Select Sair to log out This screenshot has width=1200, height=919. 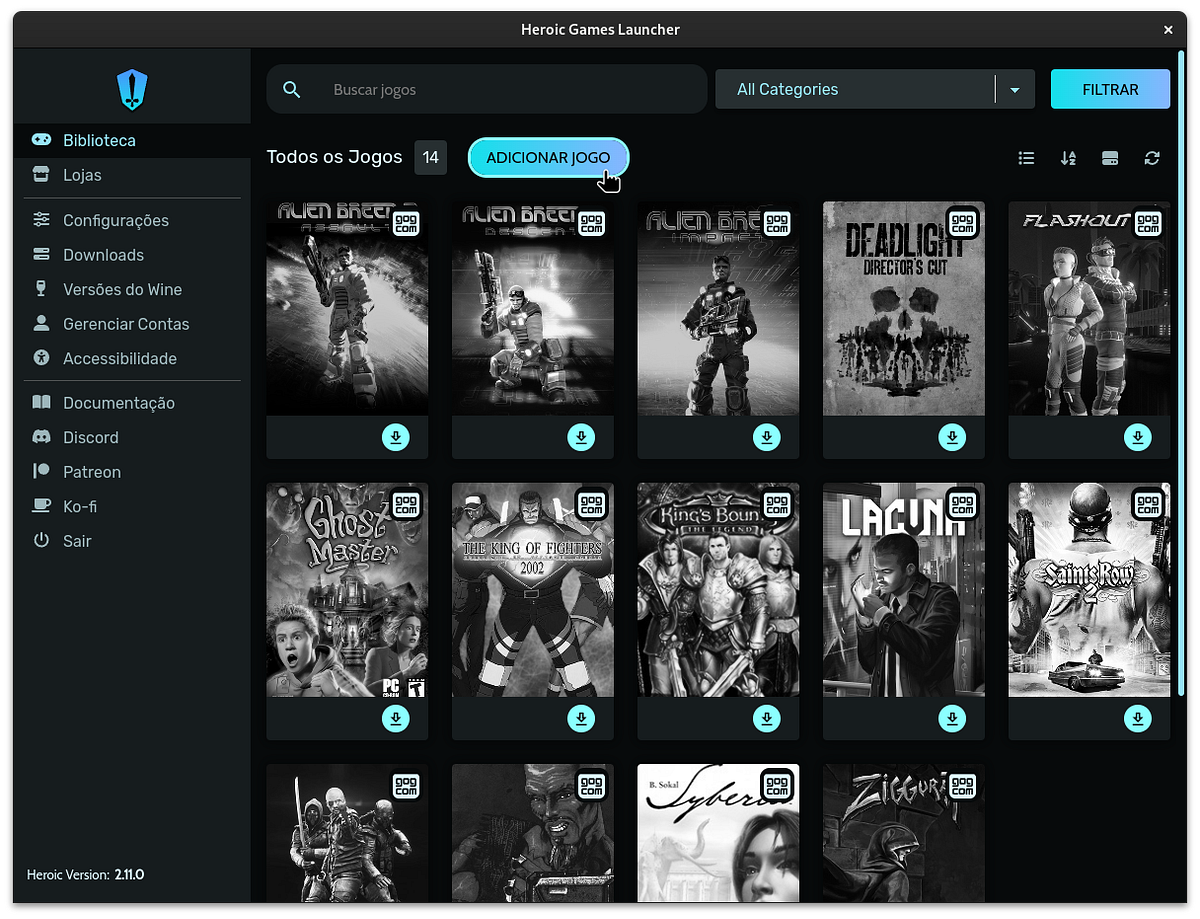[x=132, y=541]
